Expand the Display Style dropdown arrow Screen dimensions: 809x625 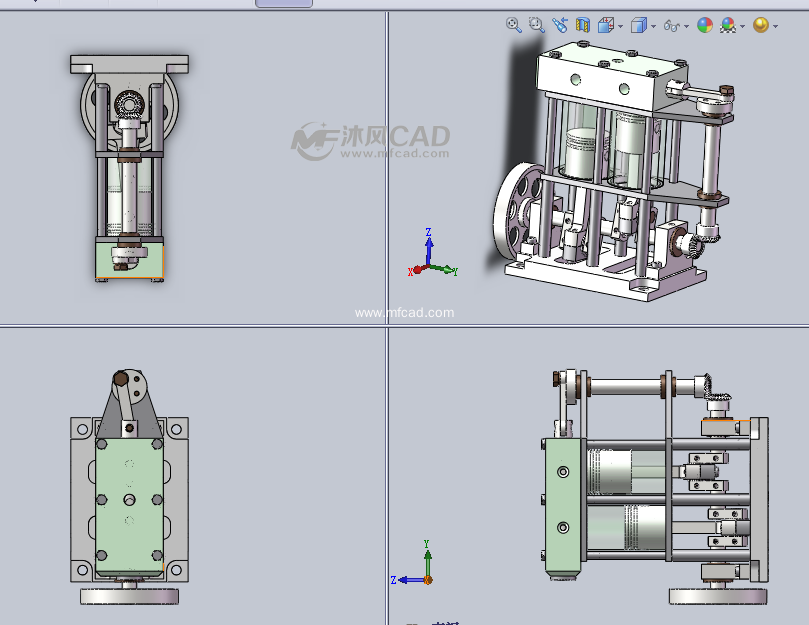[653, 26]
